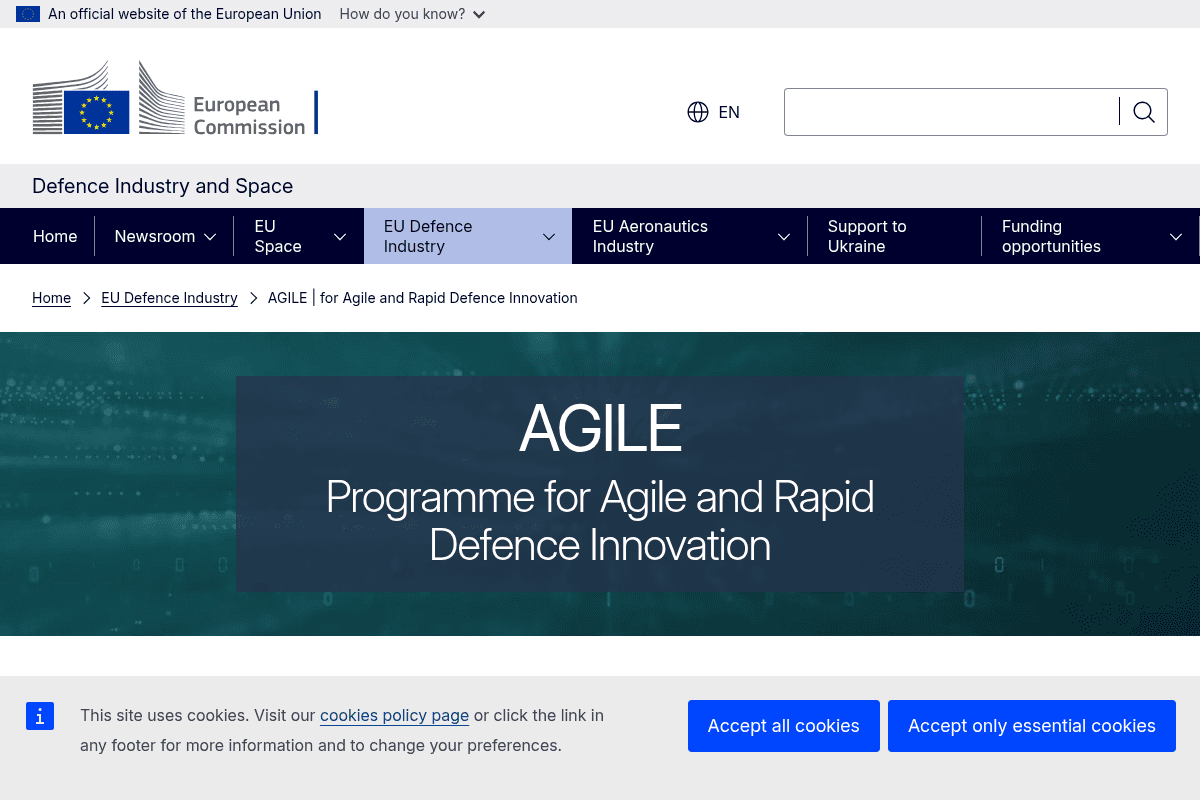Screen dimensions: 1200x800
Task: Expand the Funding opportunities submenu chevron
Action: click(x=1176, y=237)
